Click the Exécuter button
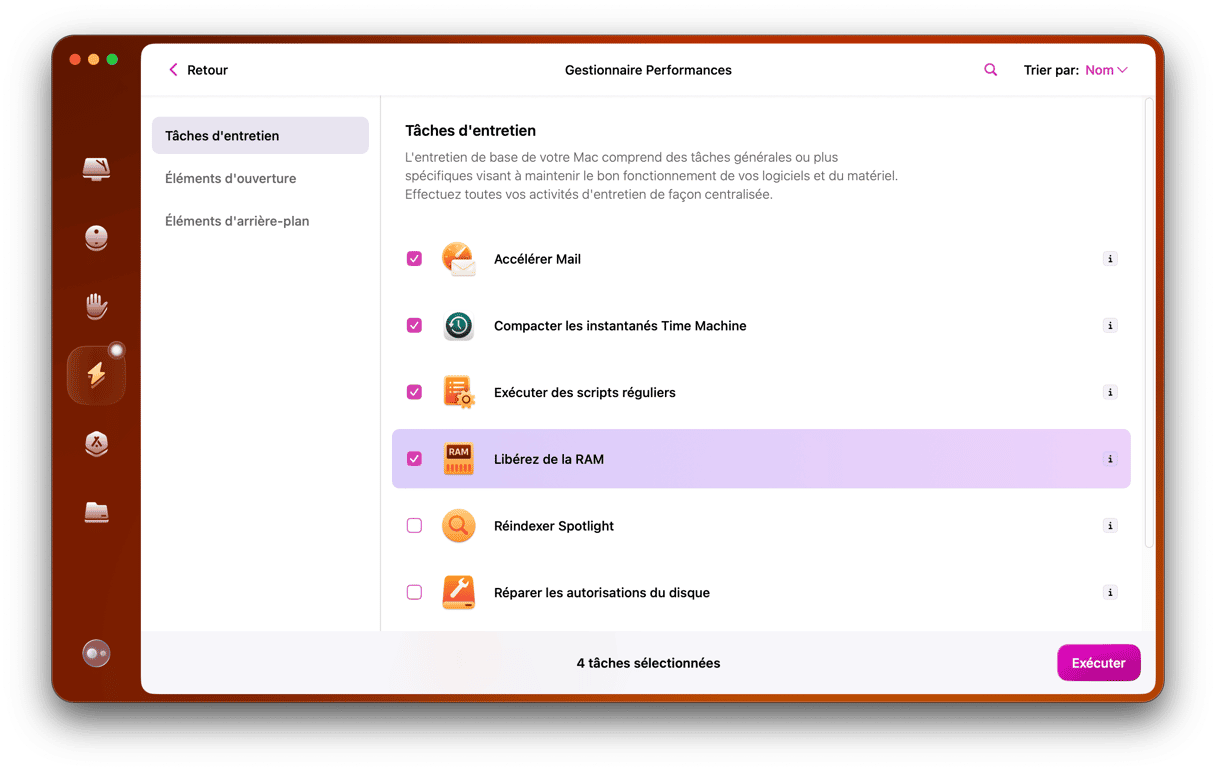This screenshot has width=1216, height=771. click(1098, 663)
